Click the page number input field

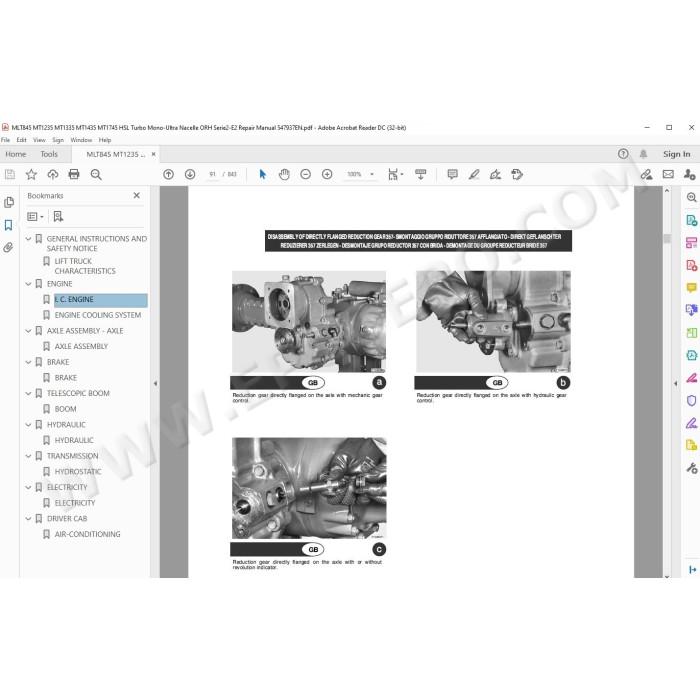(212, 175)
